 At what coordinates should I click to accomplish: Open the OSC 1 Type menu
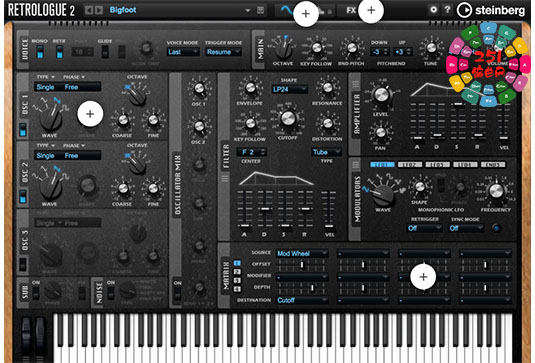click(46, 77)
